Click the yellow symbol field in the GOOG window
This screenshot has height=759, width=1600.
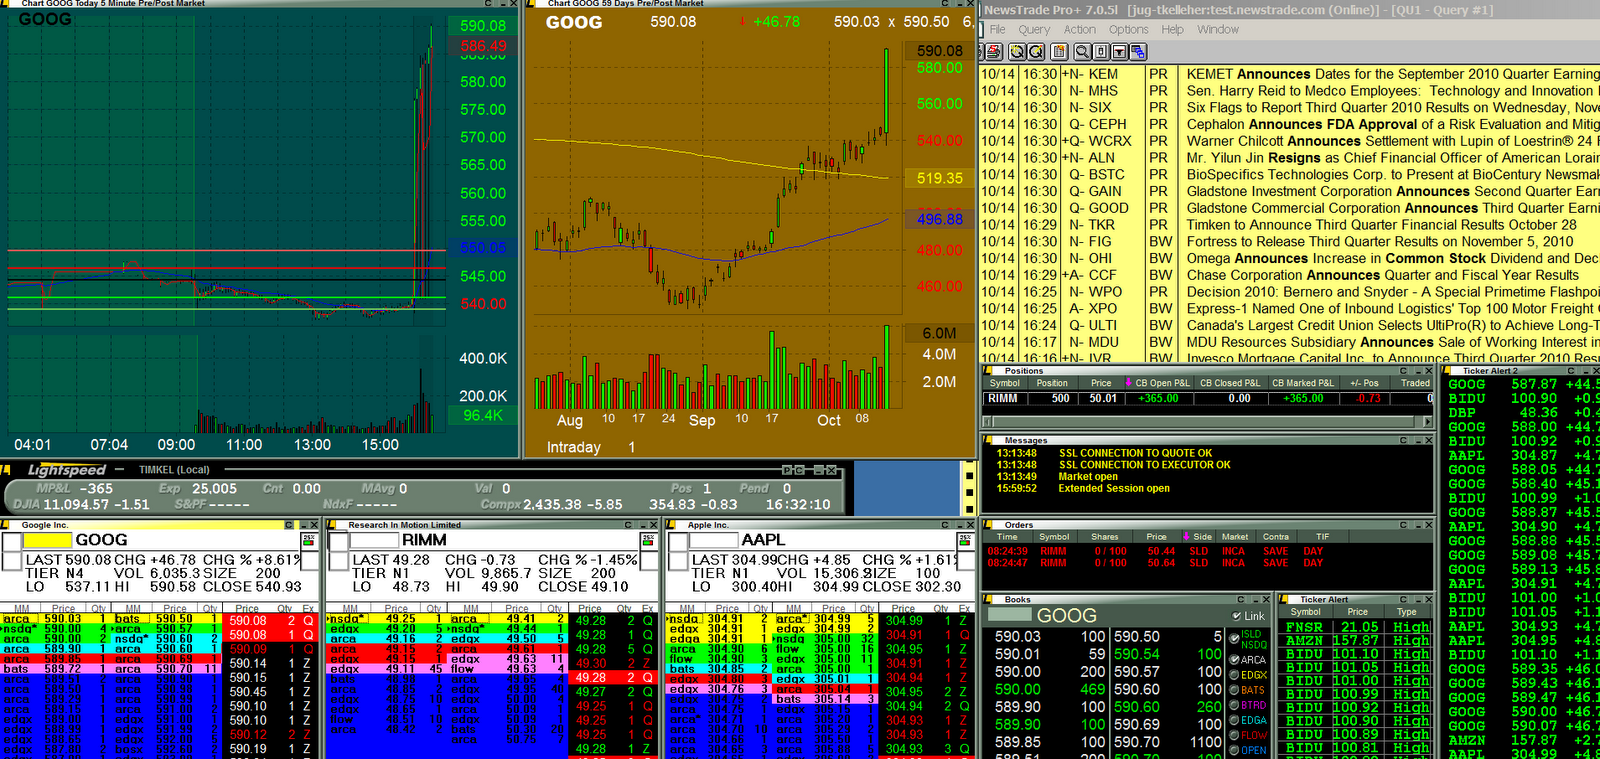click(49, 540)
